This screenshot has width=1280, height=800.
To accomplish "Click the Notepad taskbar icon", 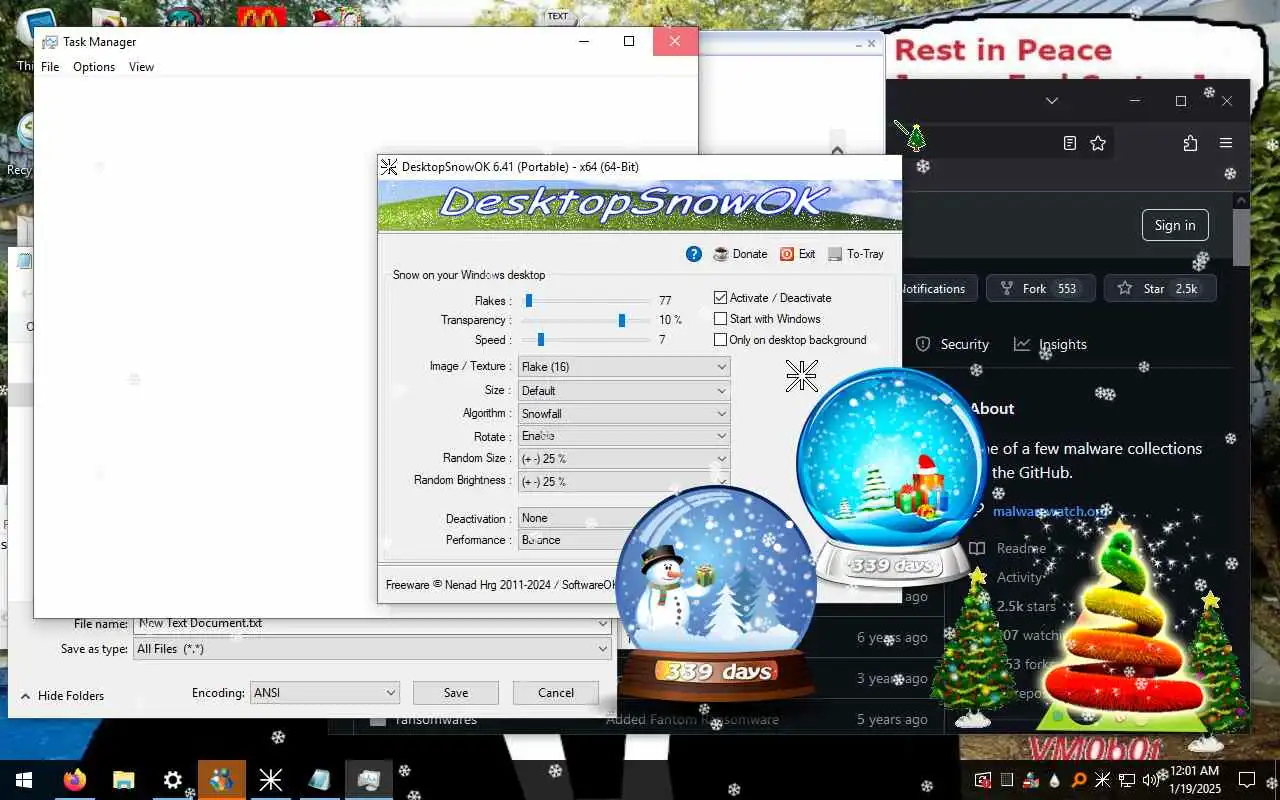I will [x=319, y=780].
